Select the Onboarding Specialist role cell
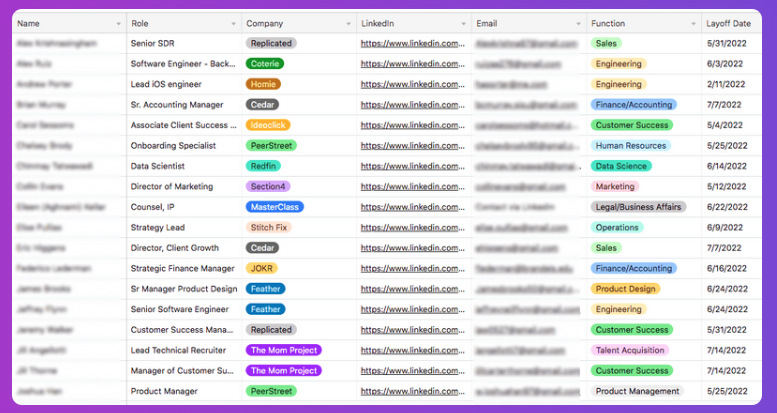The height and width of the screenshot is (413, 777). tap(184, 146)
